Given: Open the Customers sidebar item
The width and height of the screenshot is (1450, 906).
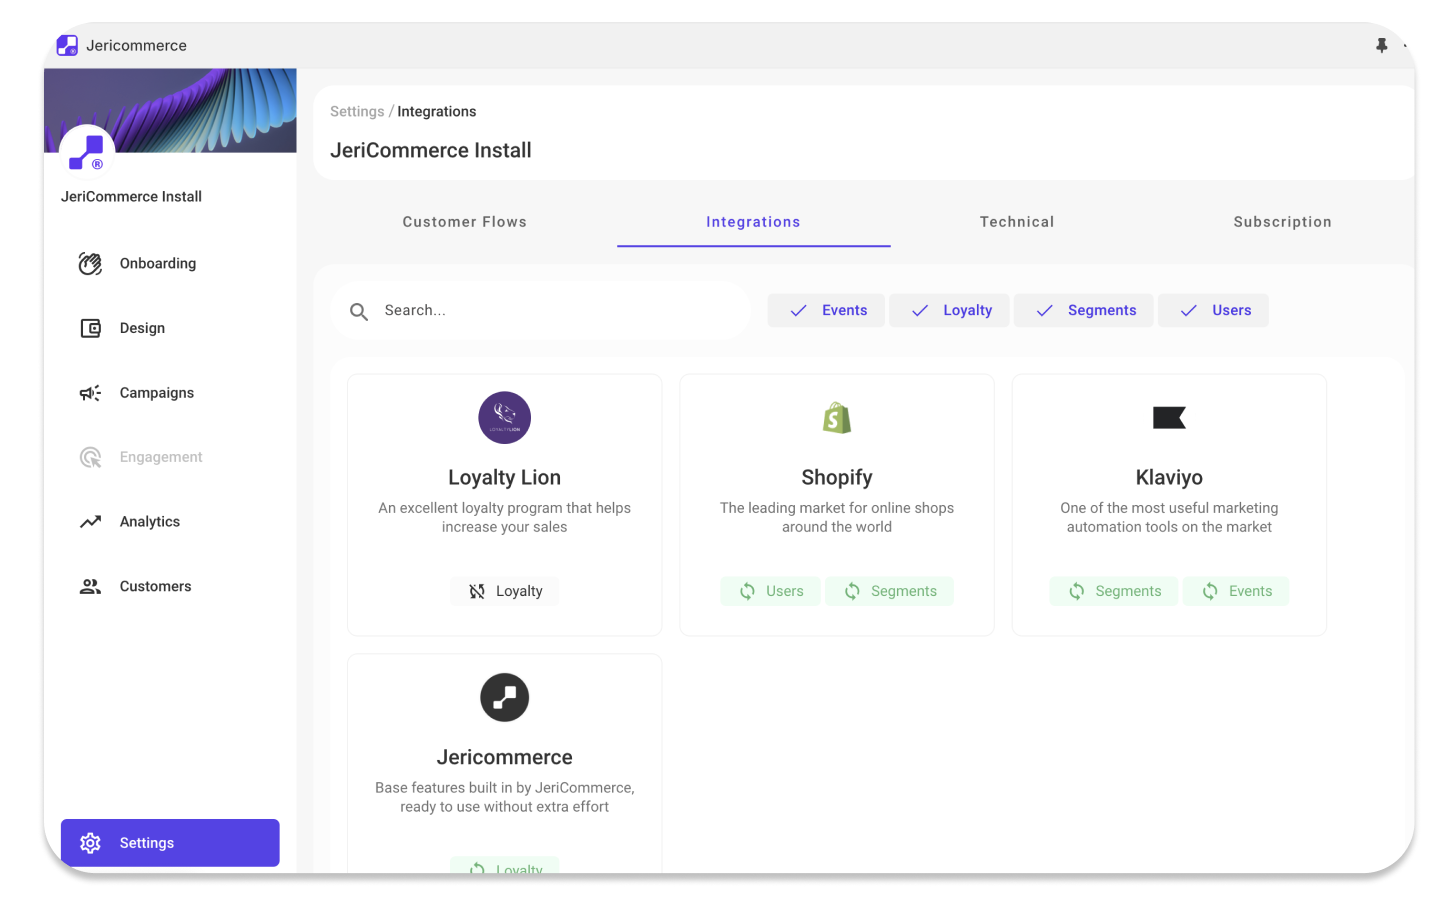Looking at the screenshot, I should point(170,586).
